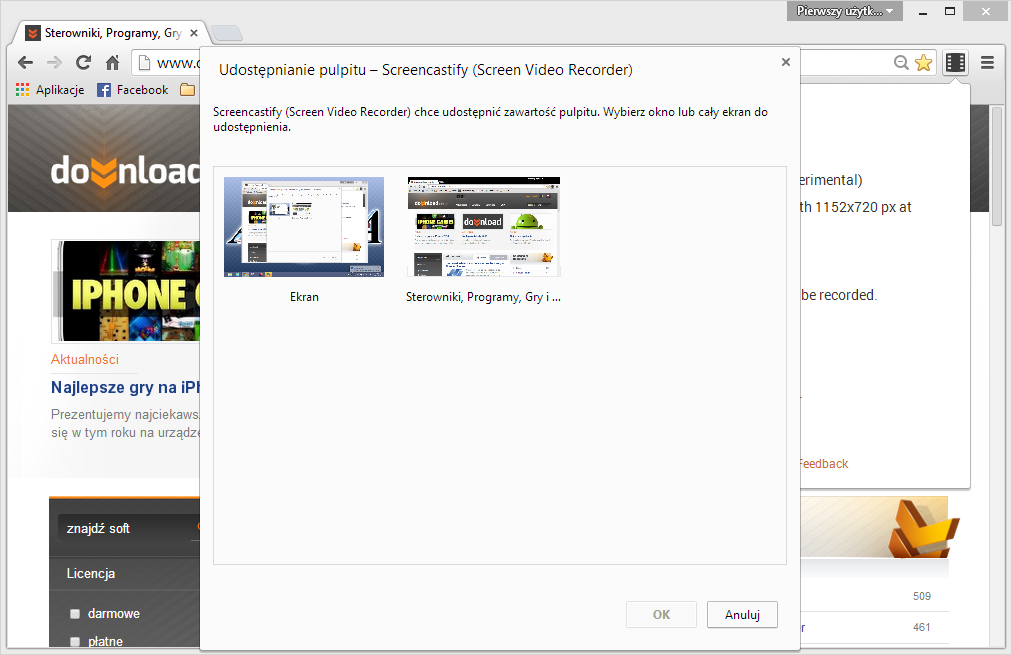The width and height of the screenshot is (1012, 655).
Task: Reload the page with the refresh icon
Action: click(x=83, y=63)
